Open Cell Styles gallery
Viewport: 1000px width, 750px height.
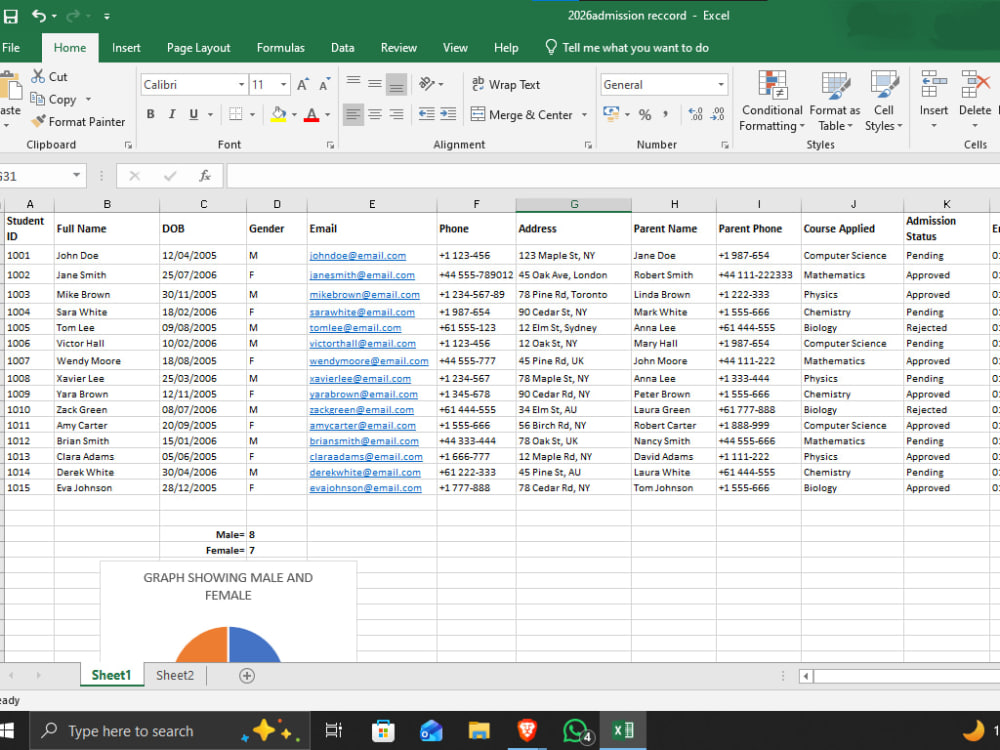[883, 101]
